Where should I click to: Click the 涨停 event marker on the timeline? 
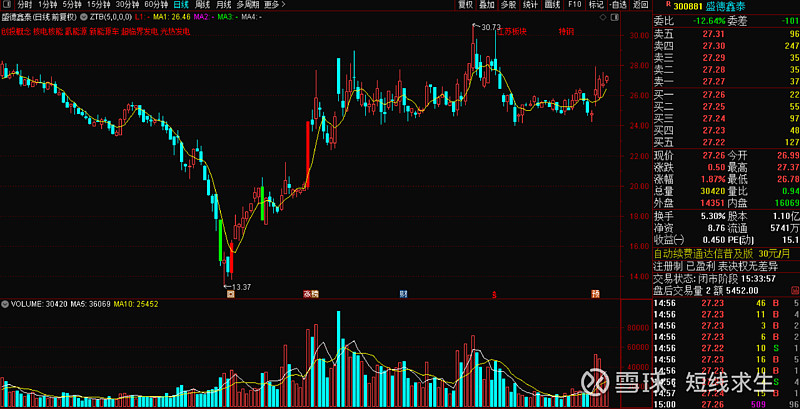311,294
